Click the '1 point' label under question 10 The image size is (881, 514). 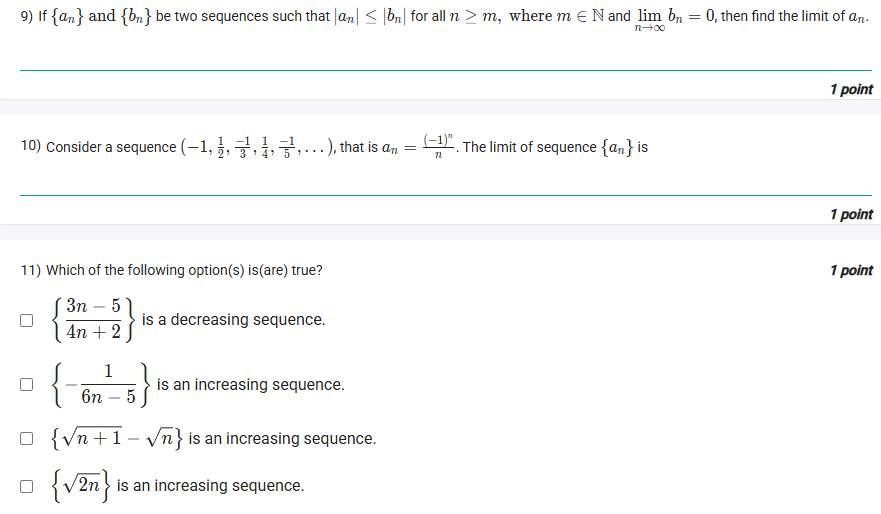(851, 215)
